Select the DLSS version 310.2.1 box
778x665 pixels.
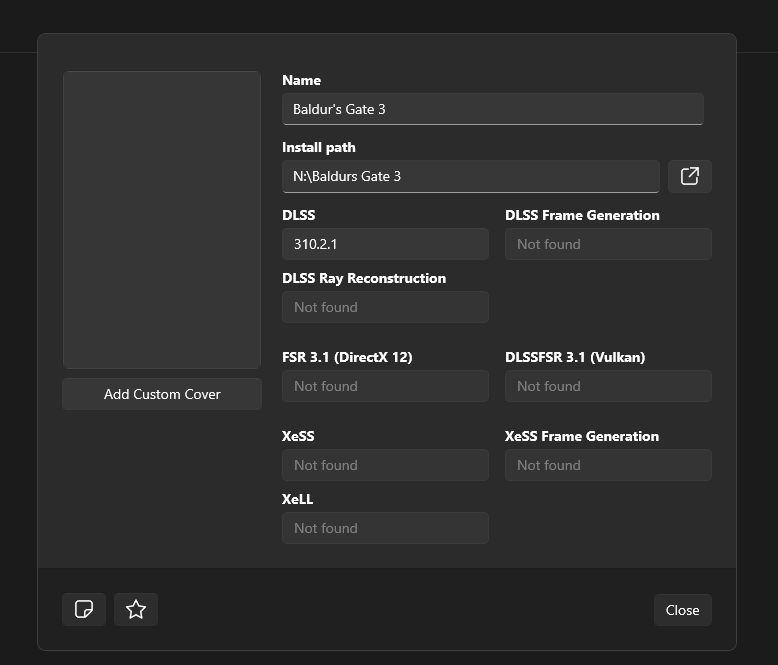coord(385,244)
